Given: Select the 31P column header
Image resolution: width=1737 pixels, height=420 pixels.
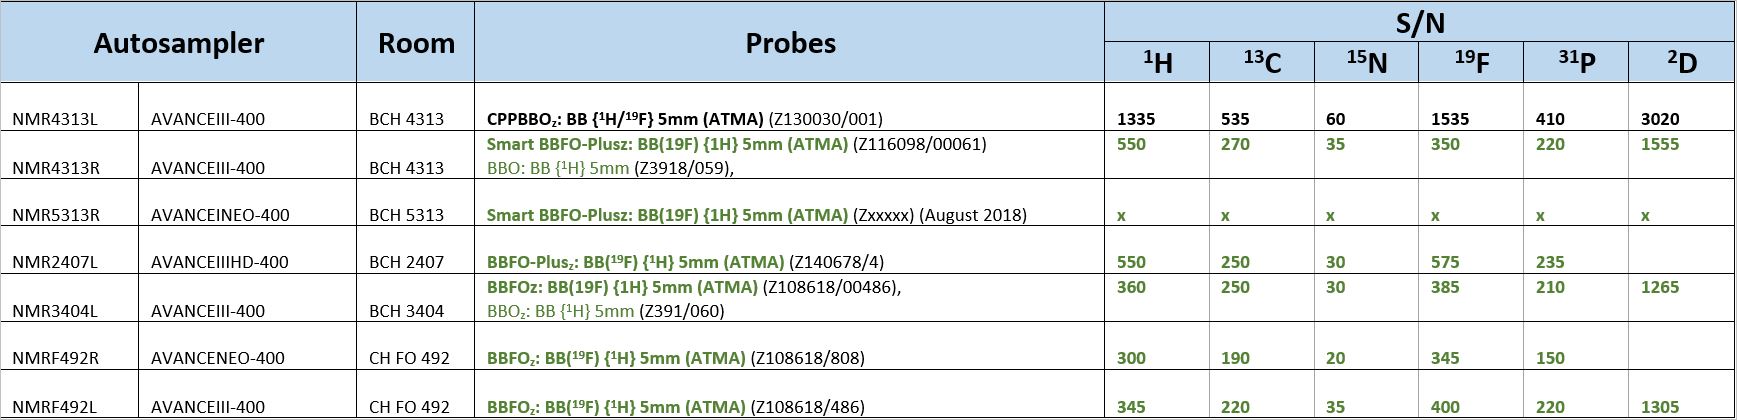Looking at the screenshot, I should coord(1576,63).
